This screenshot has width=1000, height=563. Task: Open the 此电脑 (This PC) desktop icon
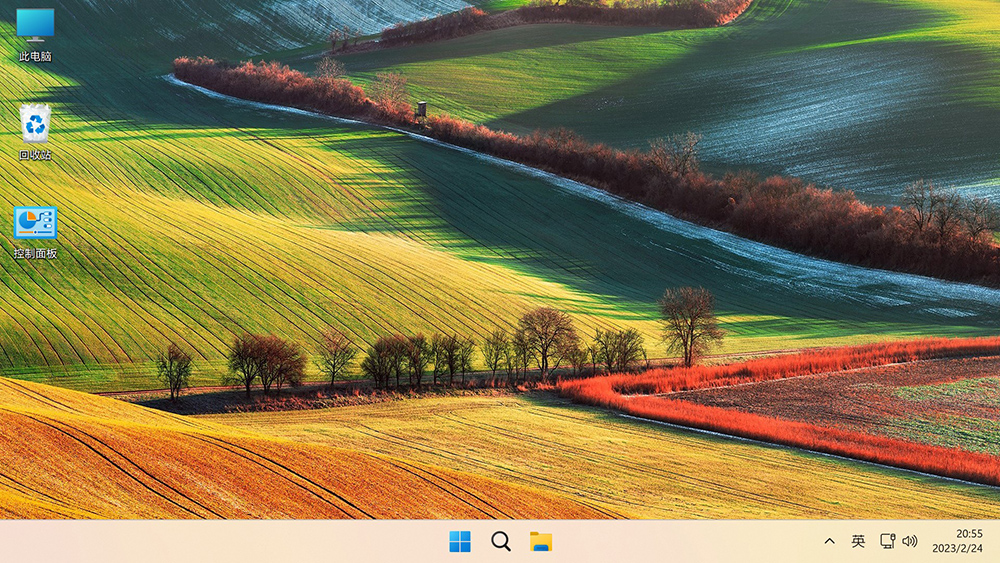[35, 24]
